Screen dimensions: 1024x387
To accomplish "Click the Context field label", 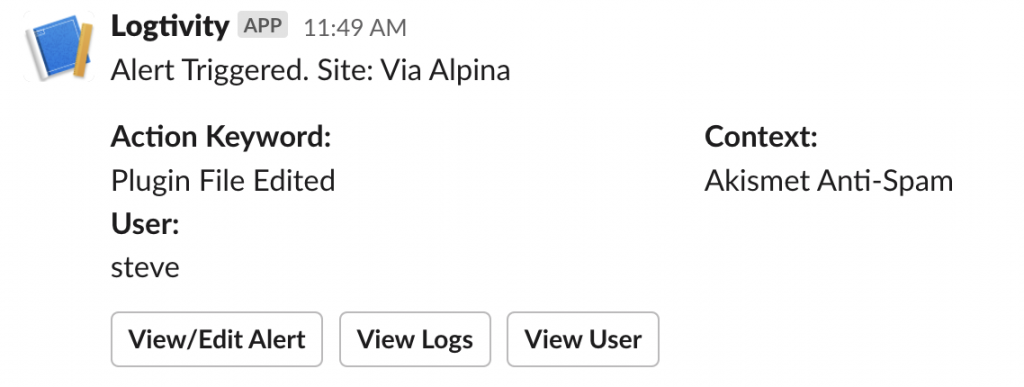I will [761, 136].
